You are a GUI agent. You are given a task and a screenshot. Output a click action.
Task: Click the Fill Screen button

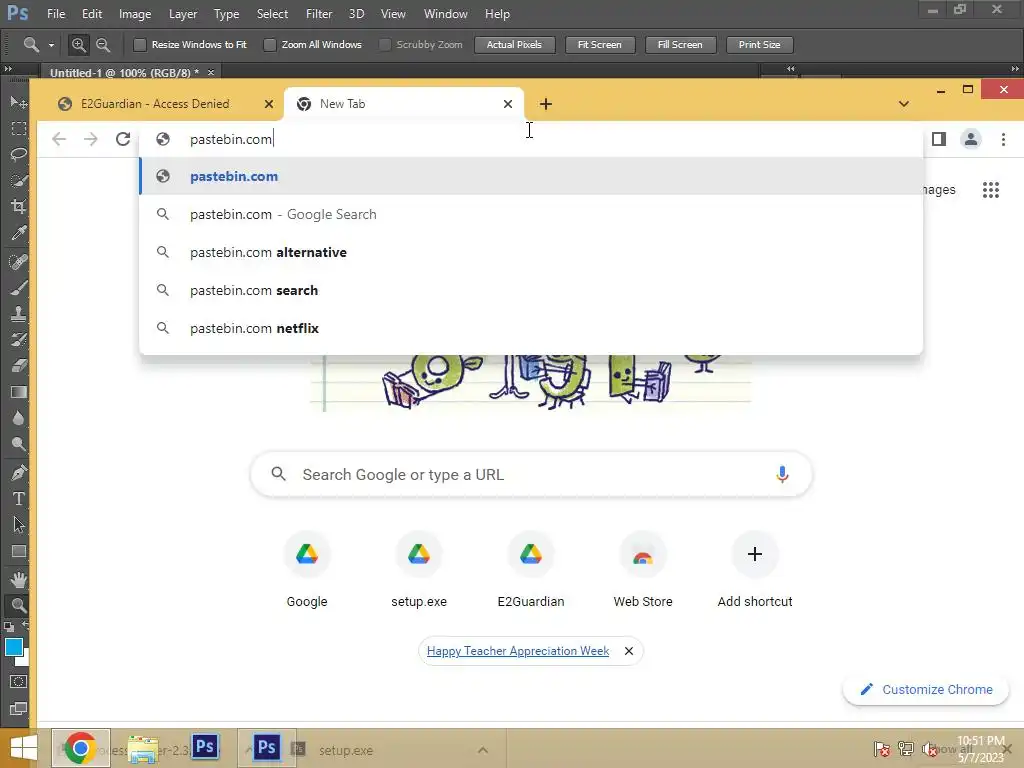[680, 44]
